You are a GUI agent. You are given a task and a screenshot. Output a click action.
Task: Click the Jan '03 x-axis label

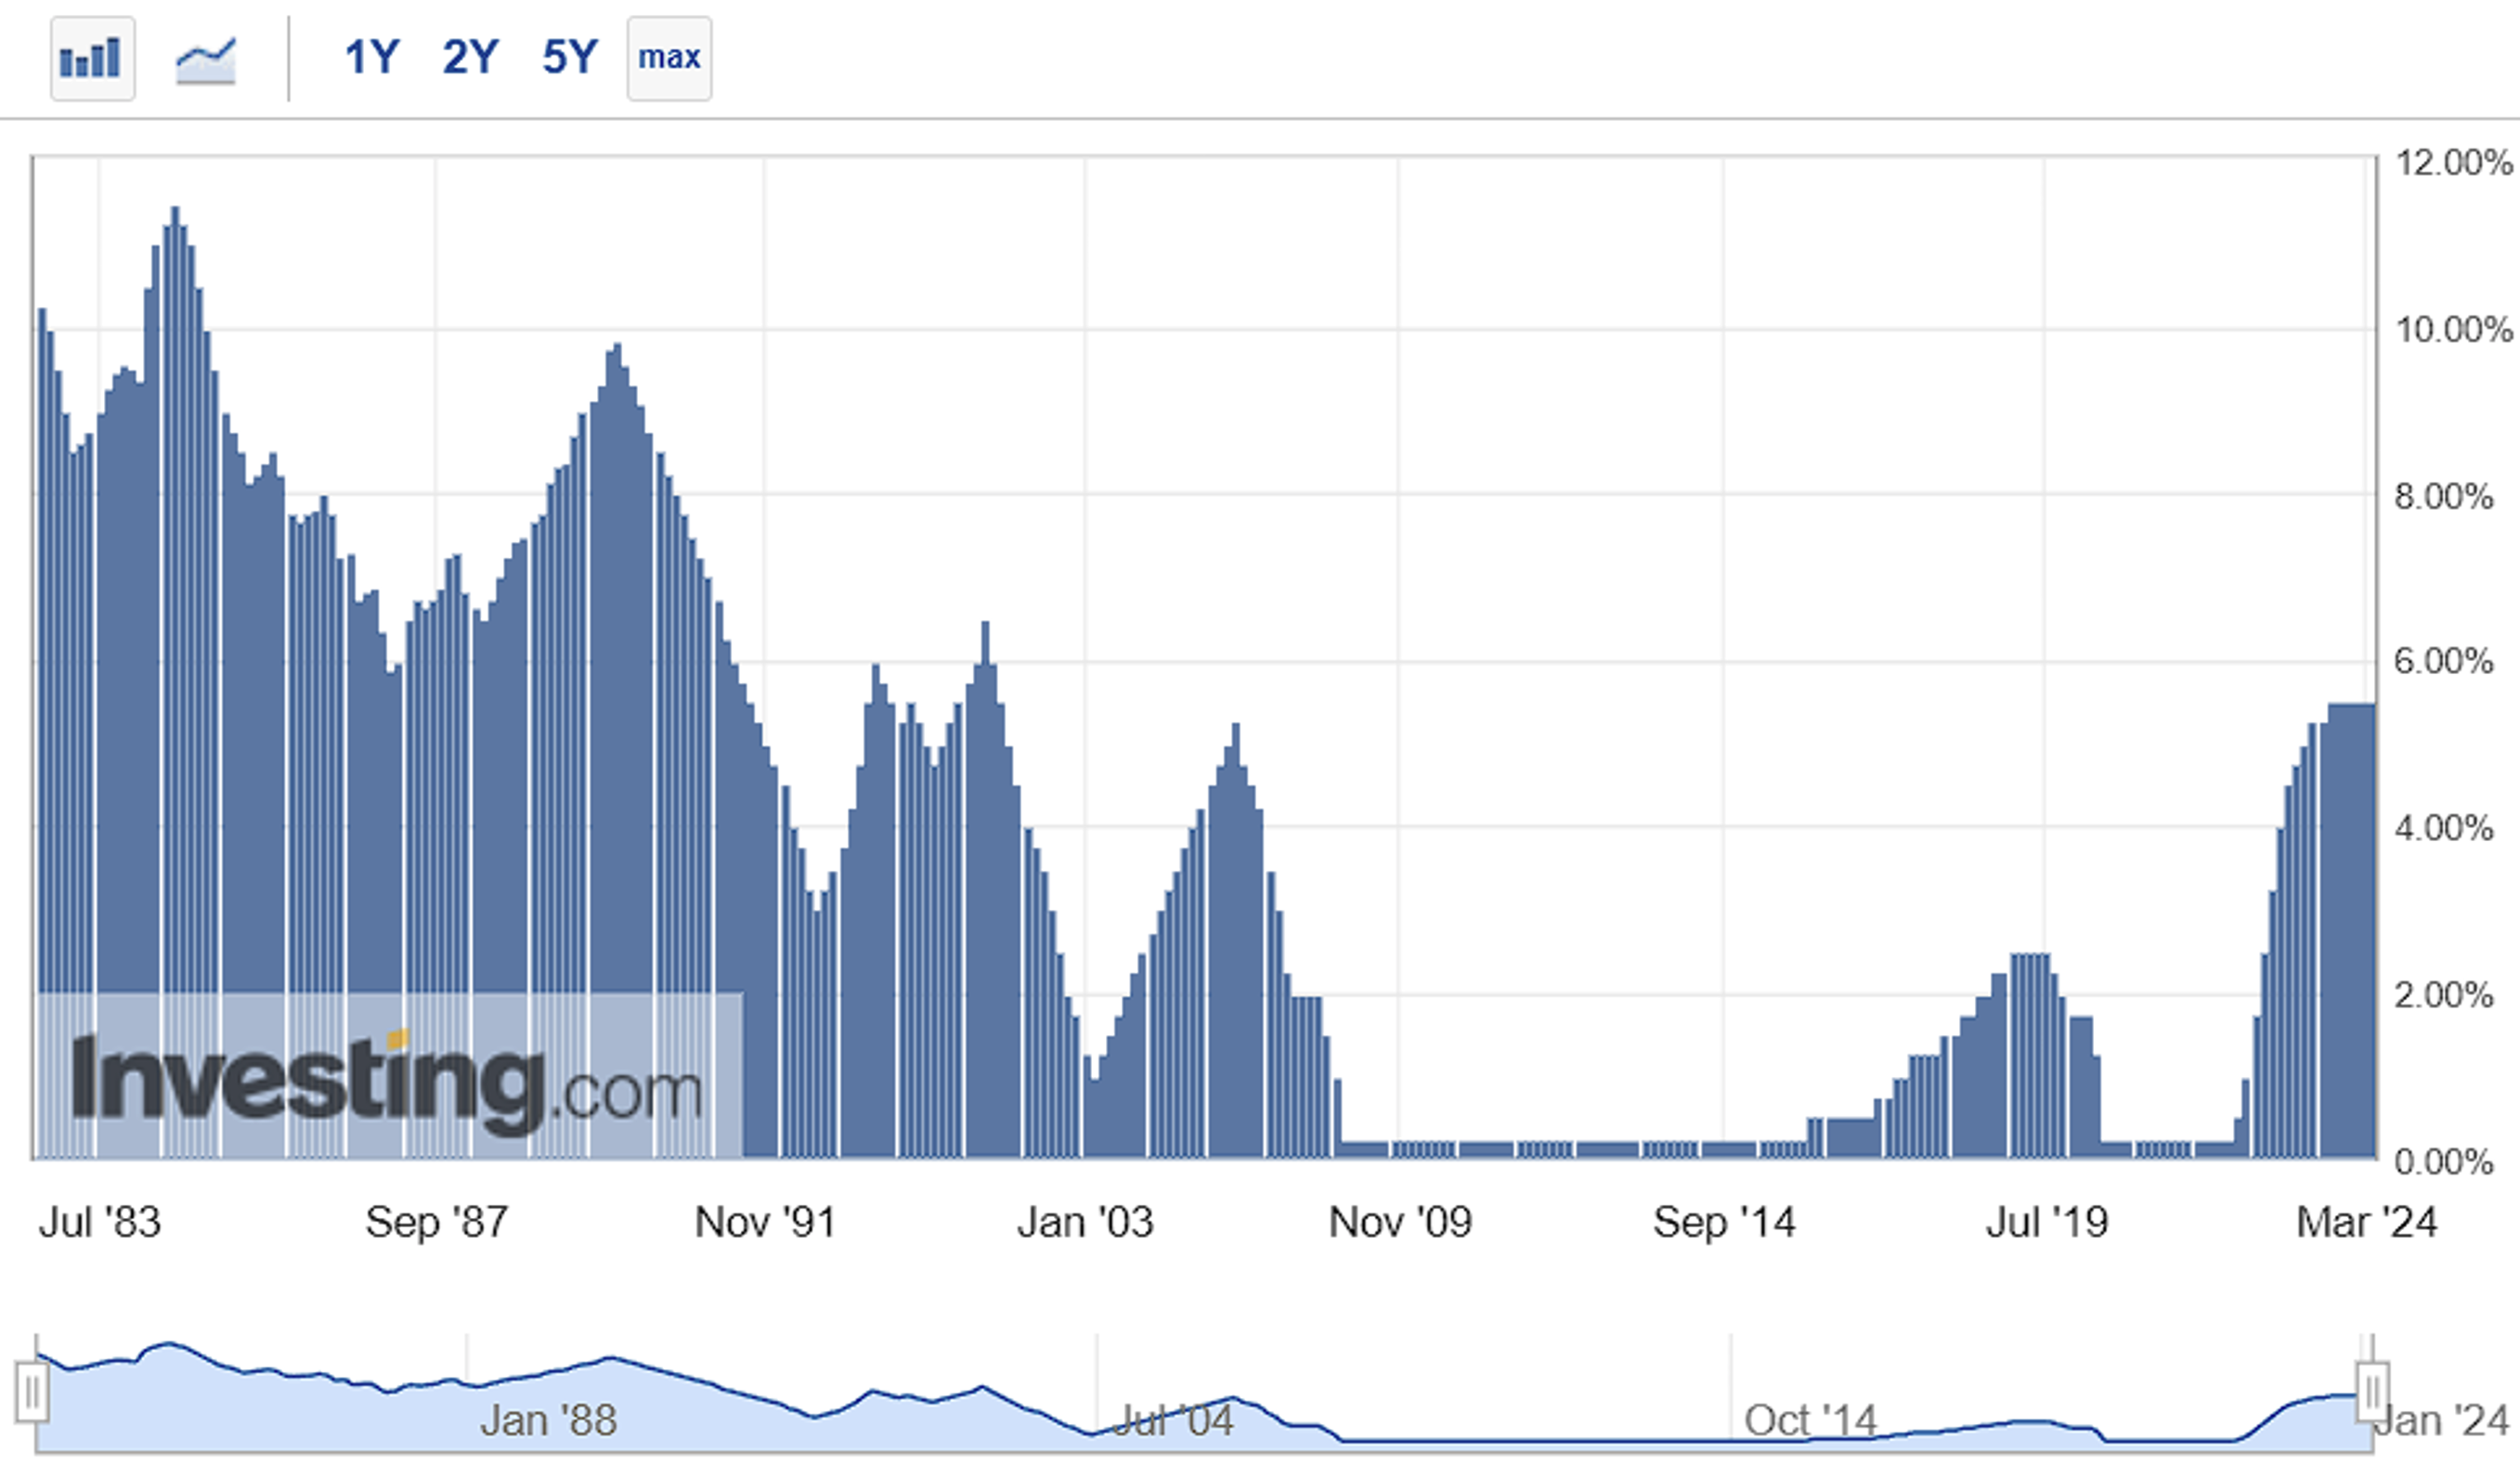(1085, 1222)
